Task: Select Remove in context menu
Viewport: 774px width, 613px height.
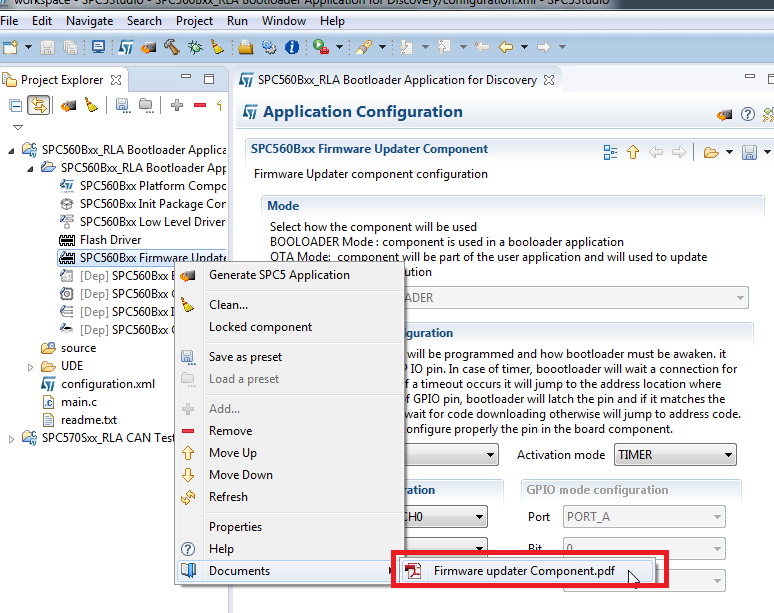Action: [x=231, y=431]
